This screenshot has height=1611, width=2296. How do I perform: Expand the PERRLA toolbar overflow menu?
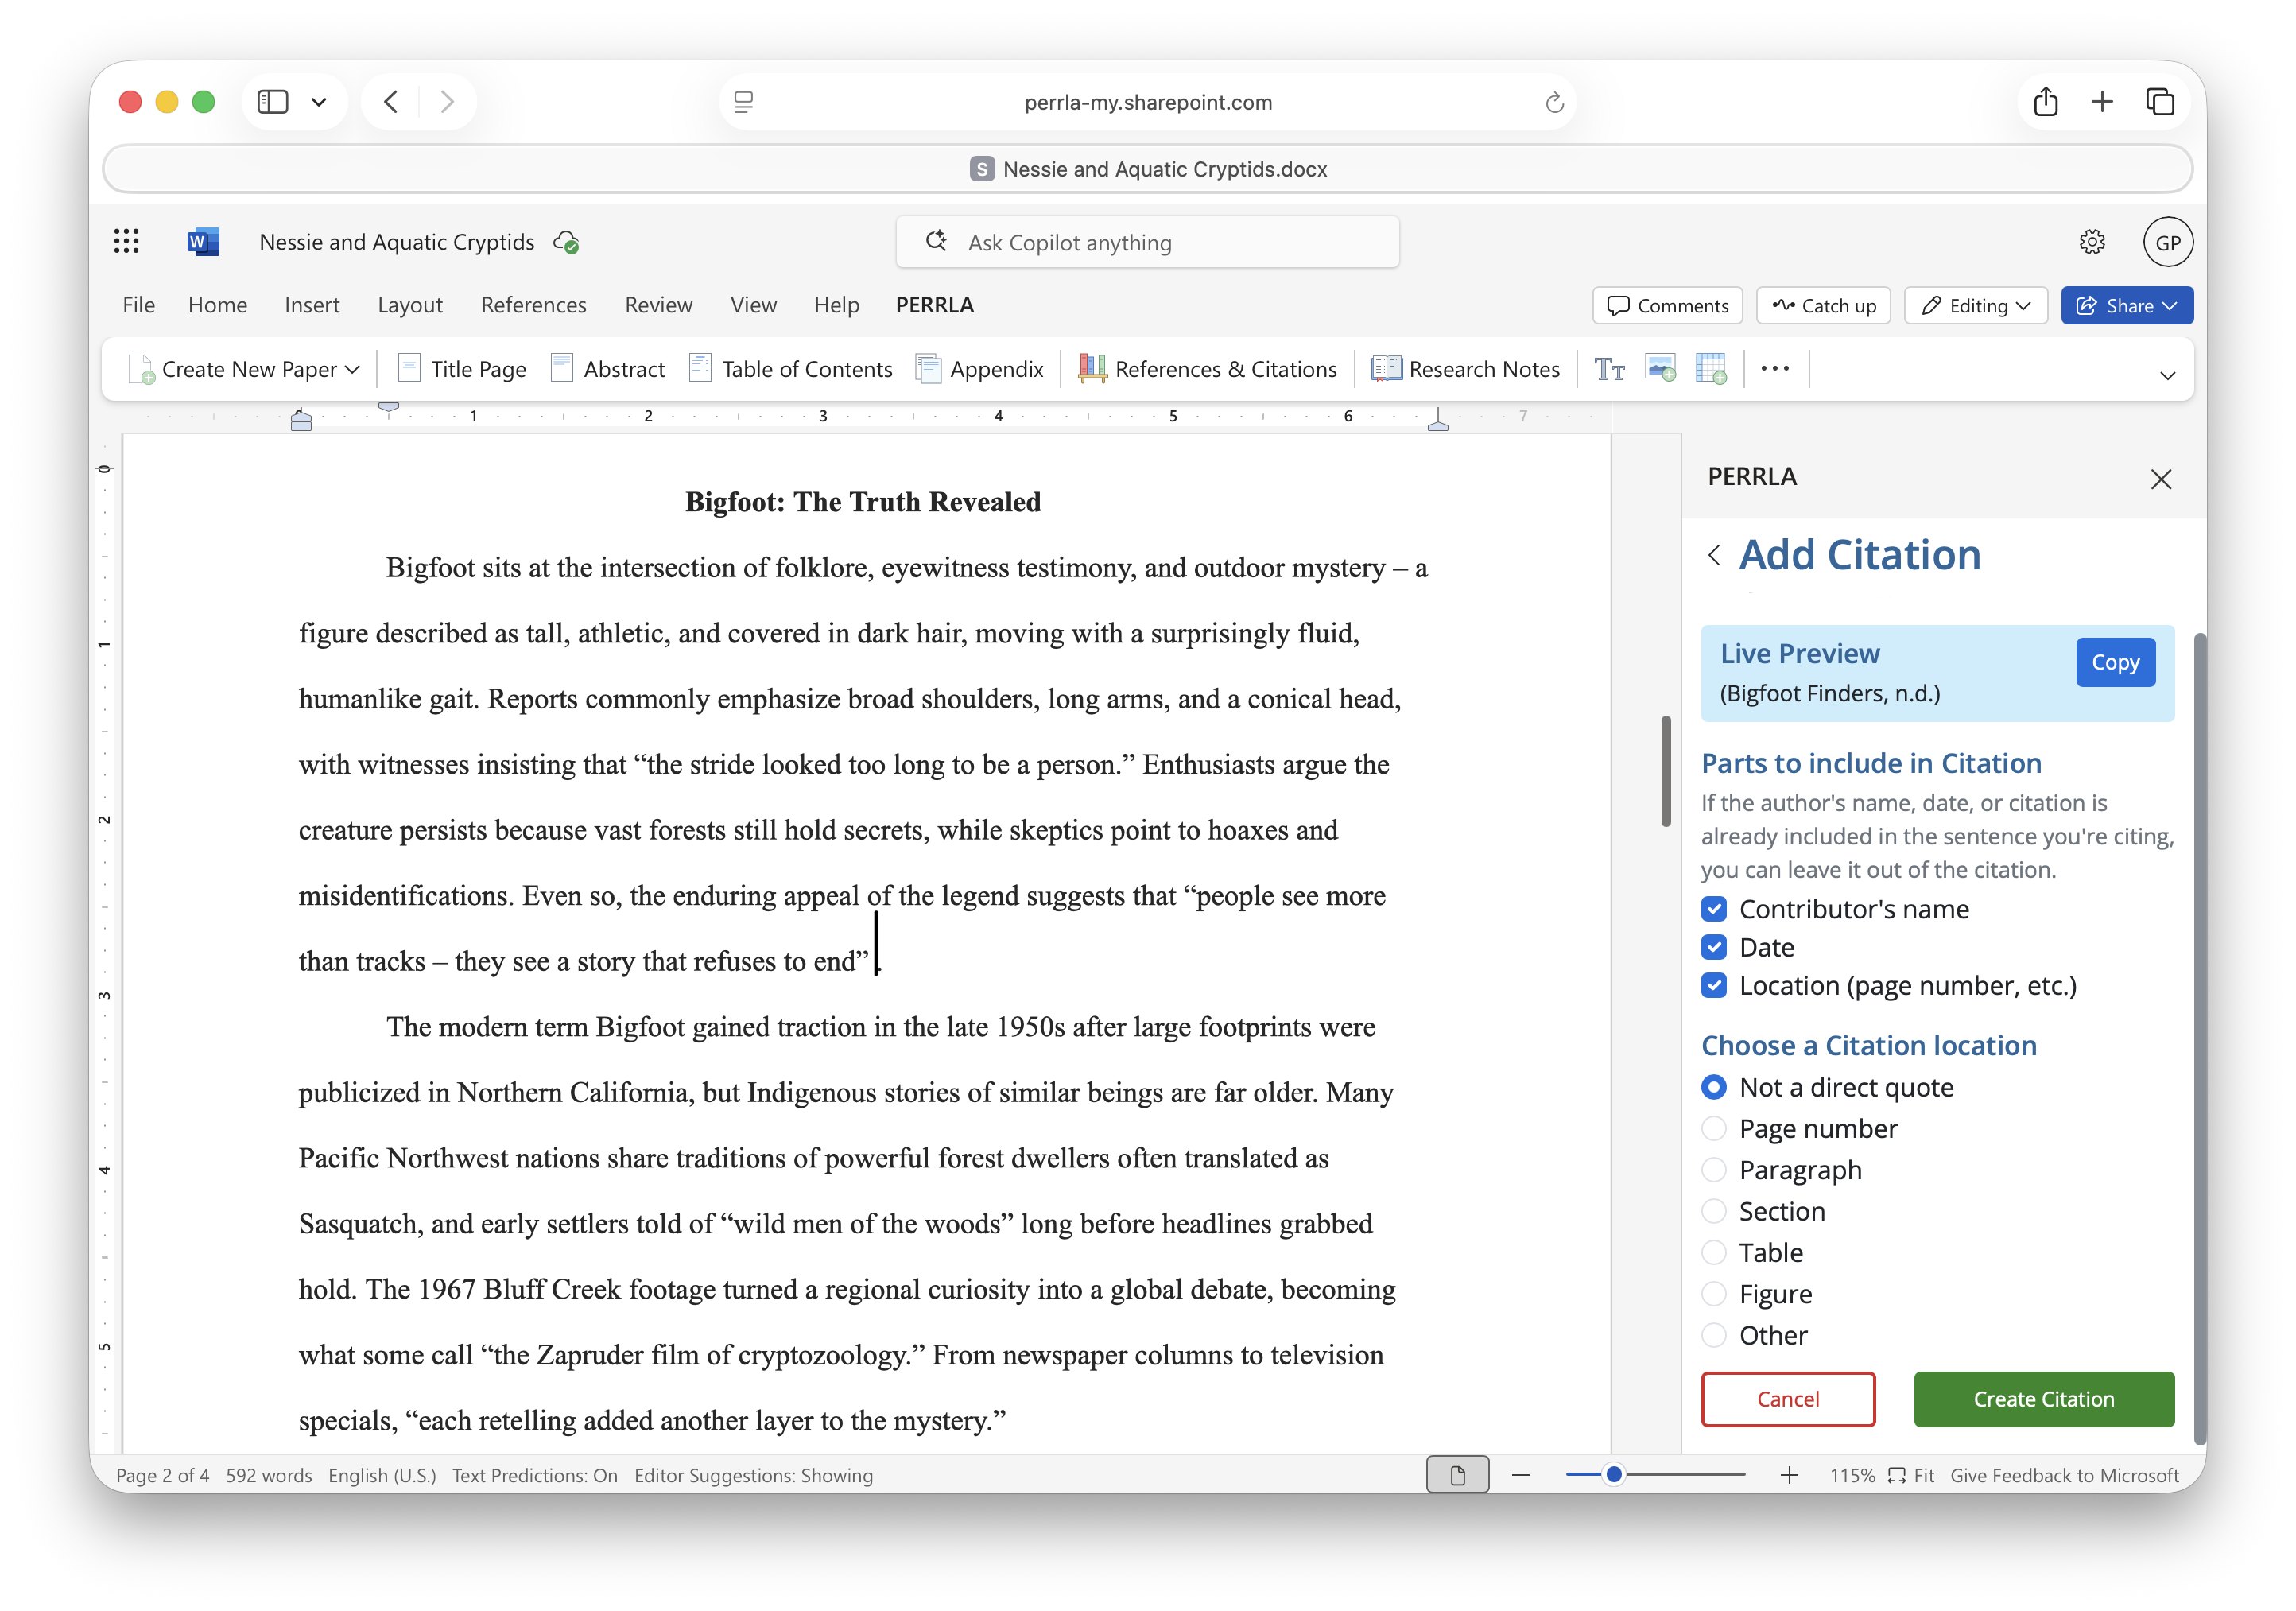1775,368
